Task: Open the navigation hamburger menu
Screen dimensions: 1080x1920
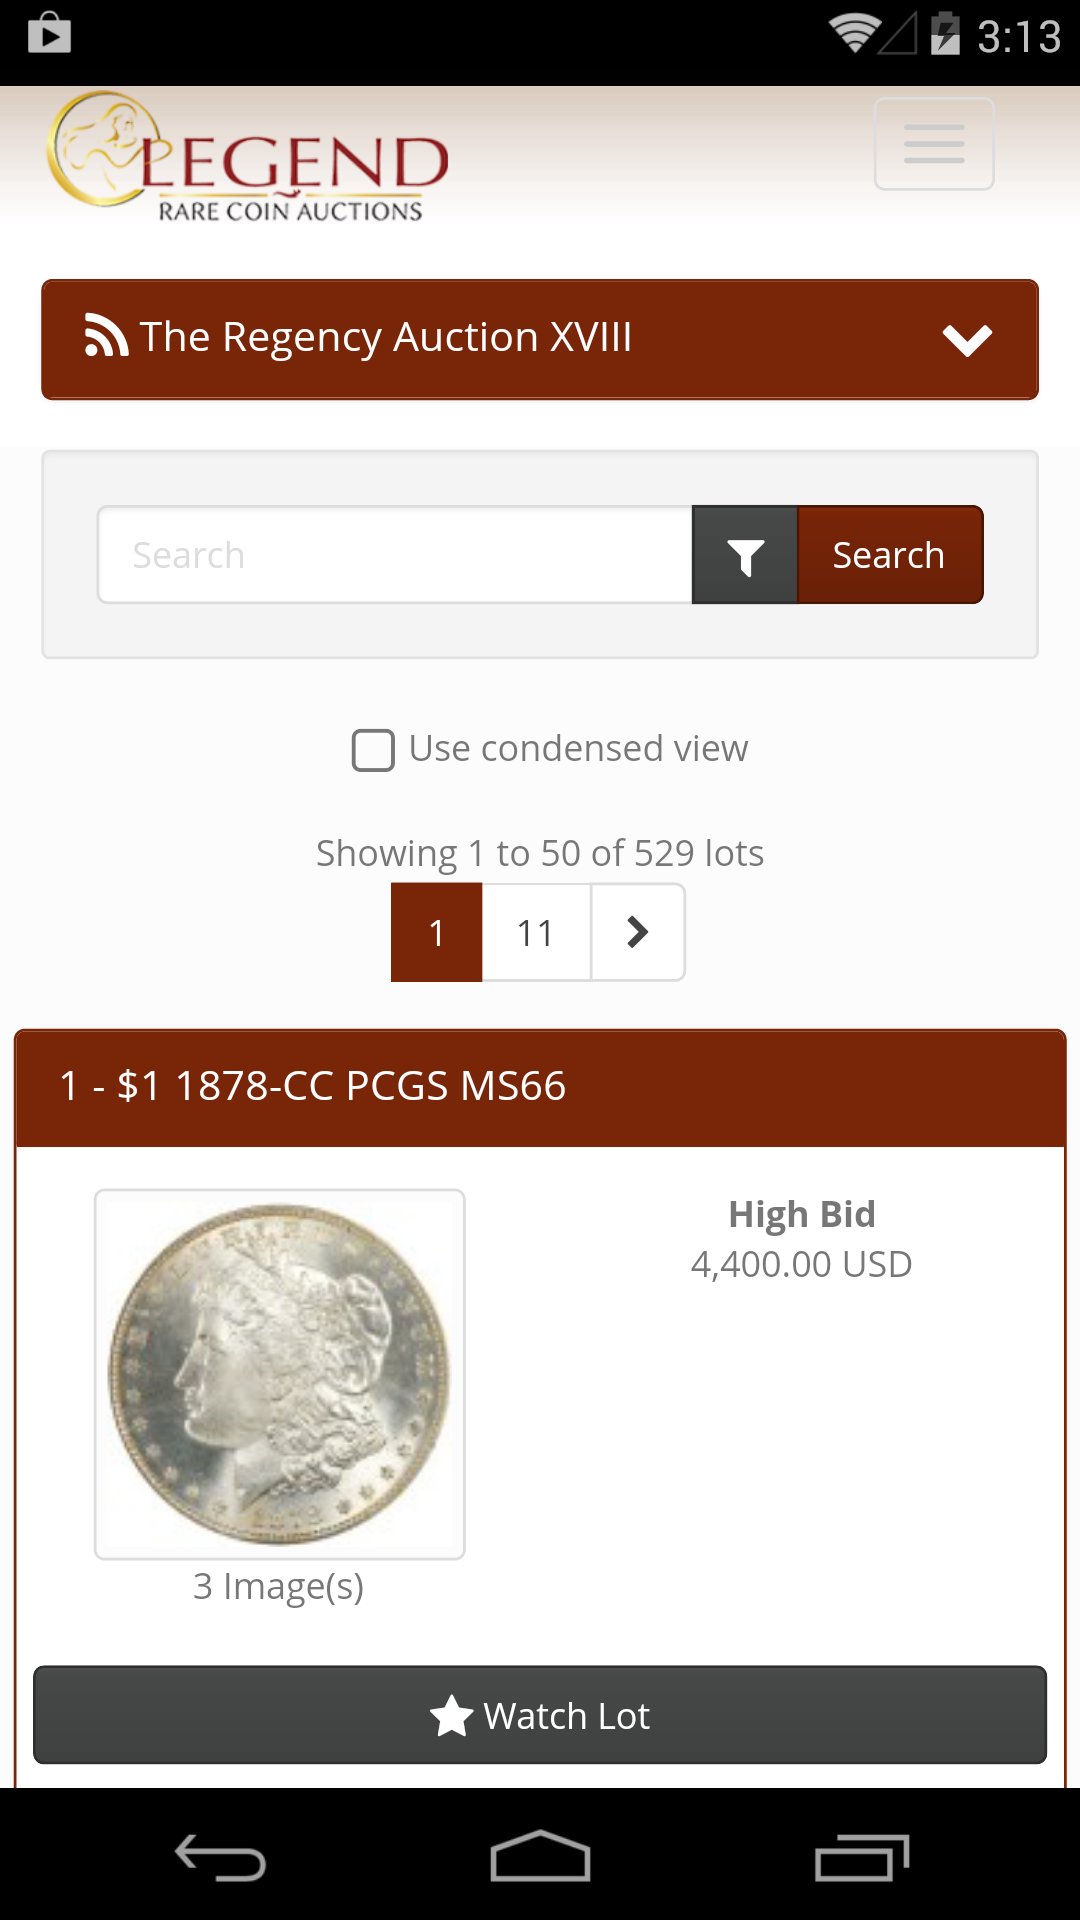Action: point(933,143)
